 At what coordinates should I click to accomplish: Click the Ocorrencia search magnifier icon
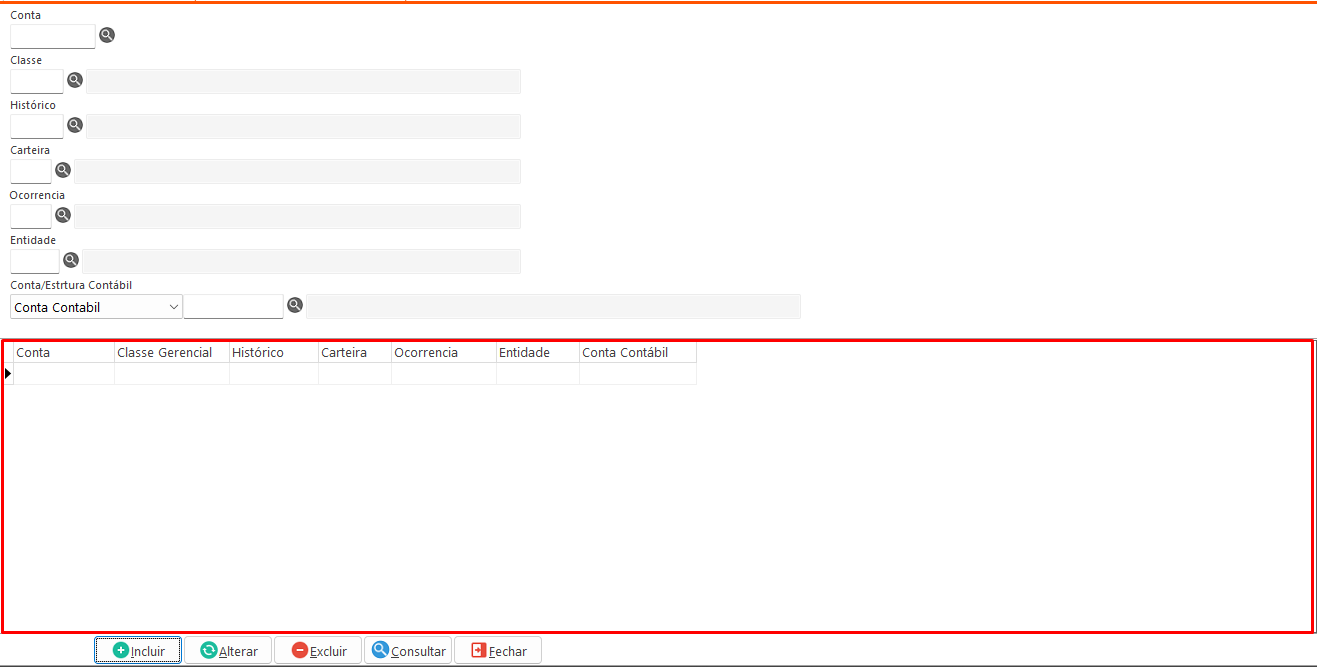point(63,215)
